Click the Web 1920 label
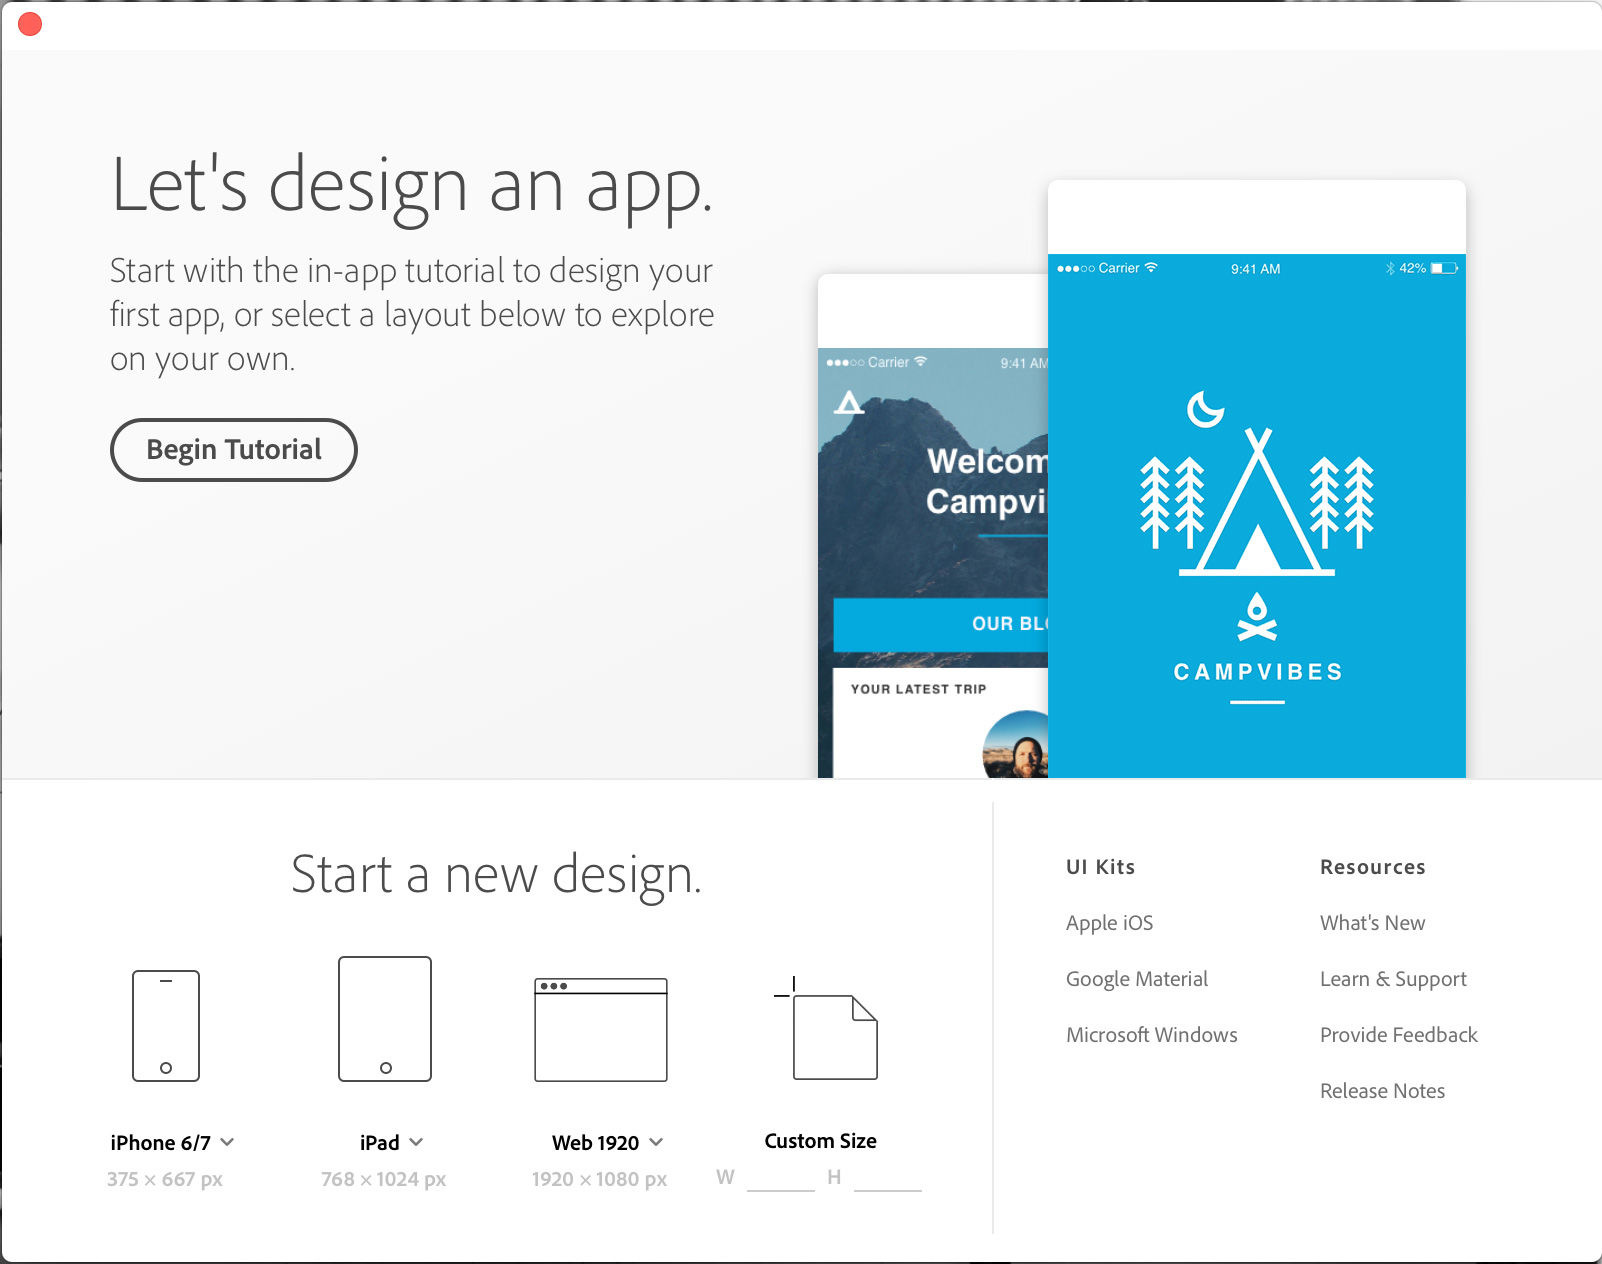Viewport: 1602px width, 1264px height. [x=595, y=1142]
